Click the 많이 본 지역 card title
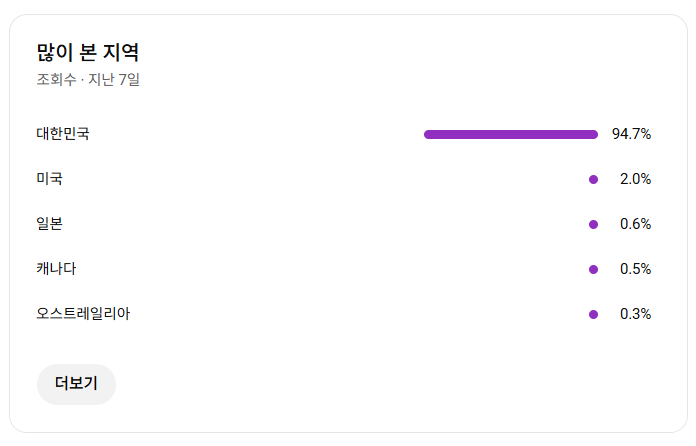696x446 pixels. (x=88, y=52)
